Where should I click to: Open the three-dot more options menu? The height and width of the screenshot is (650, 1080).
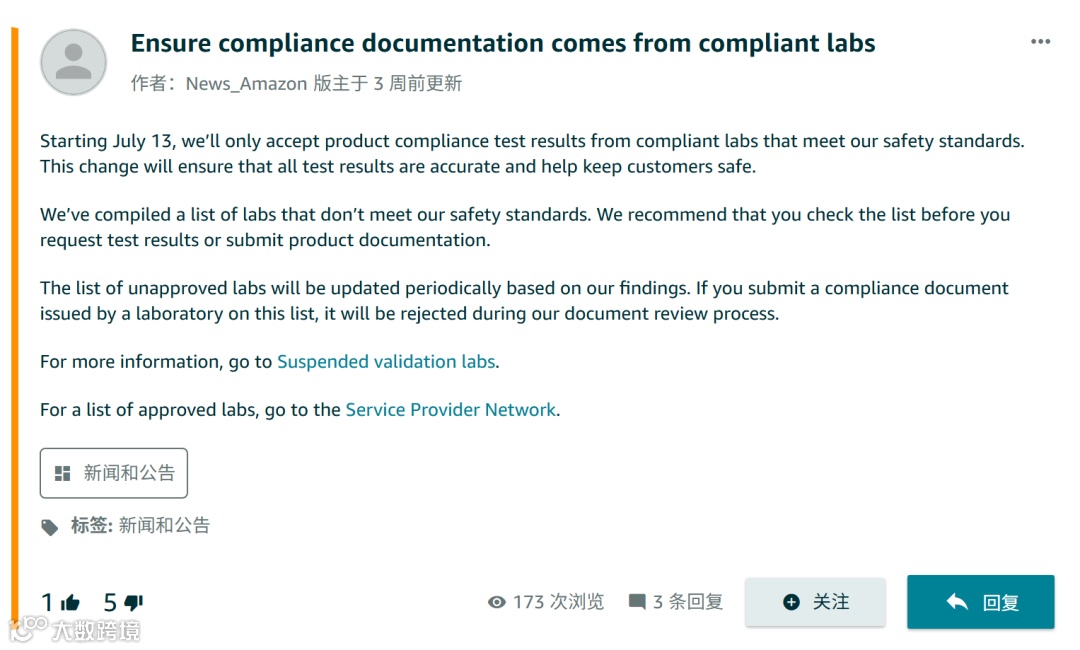1040,42
